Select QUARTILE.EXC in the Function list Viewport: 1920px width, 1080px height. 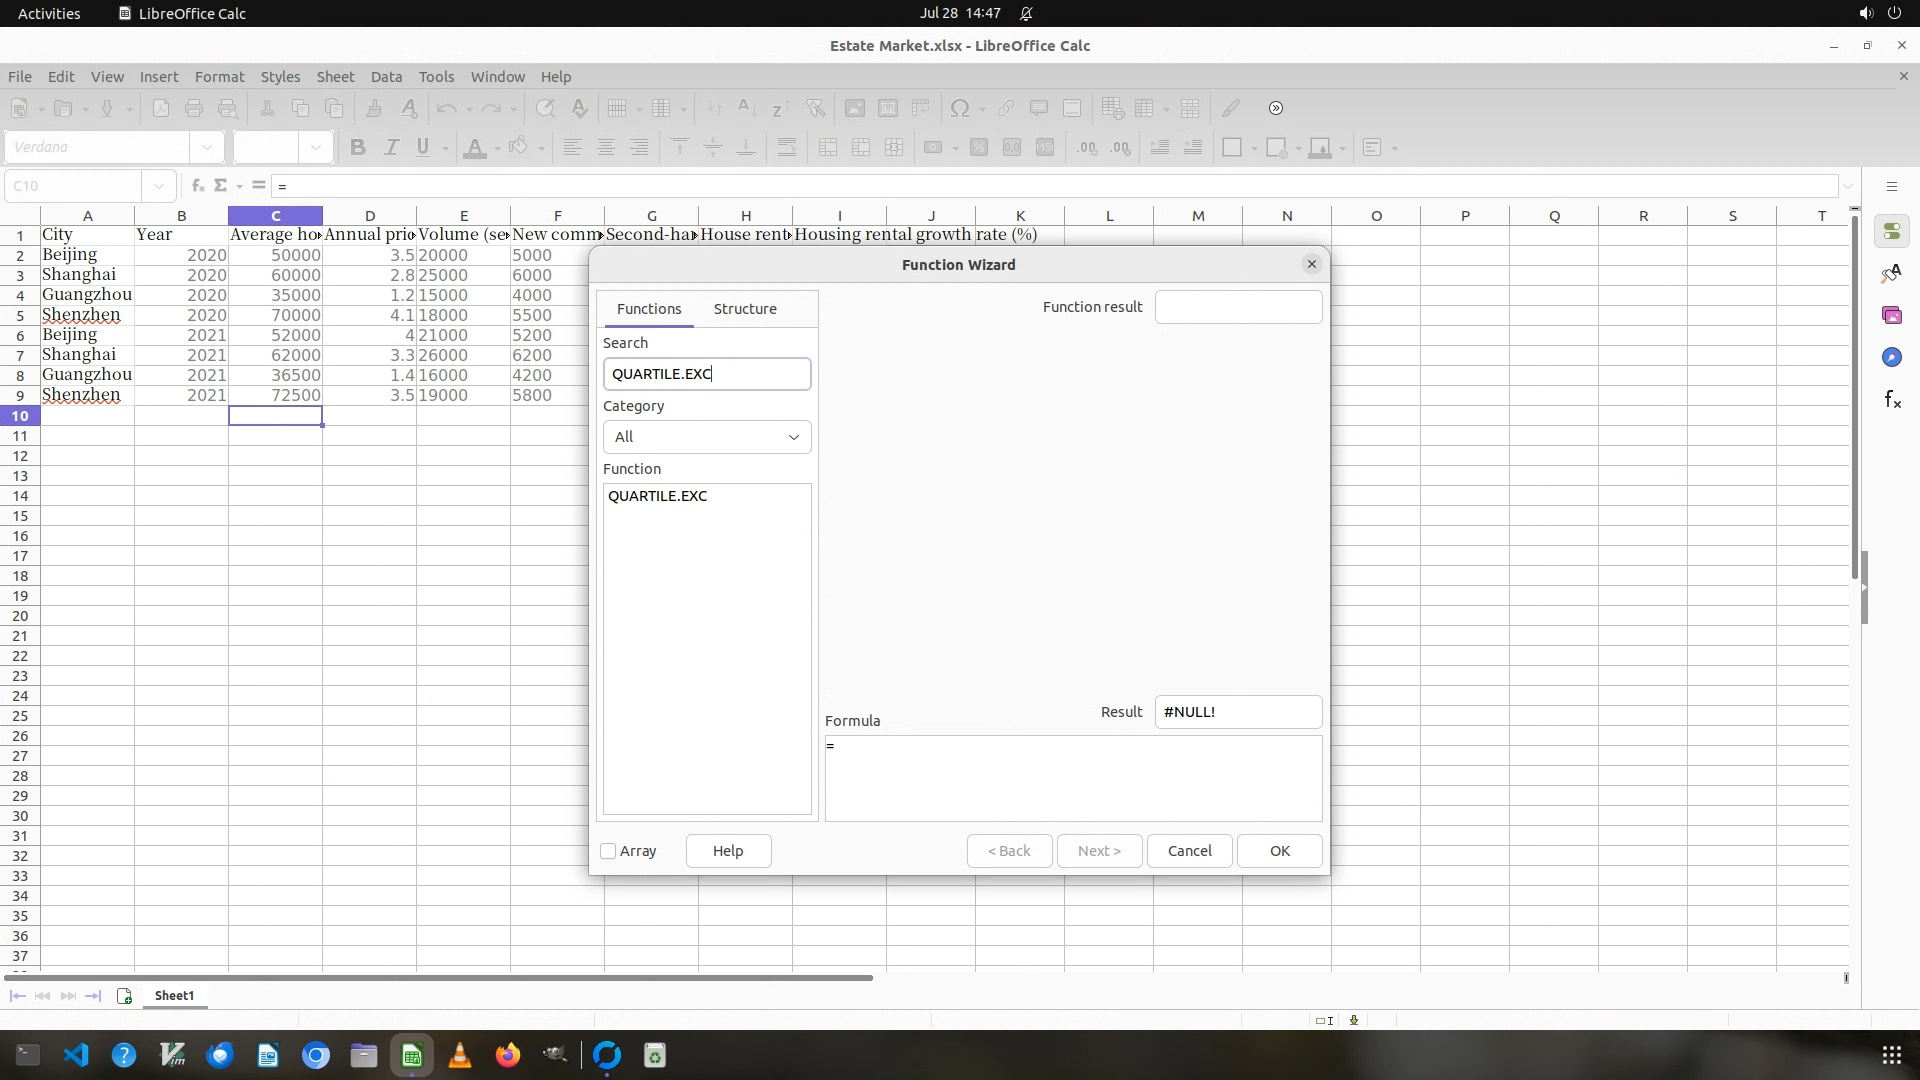point(657,496)
